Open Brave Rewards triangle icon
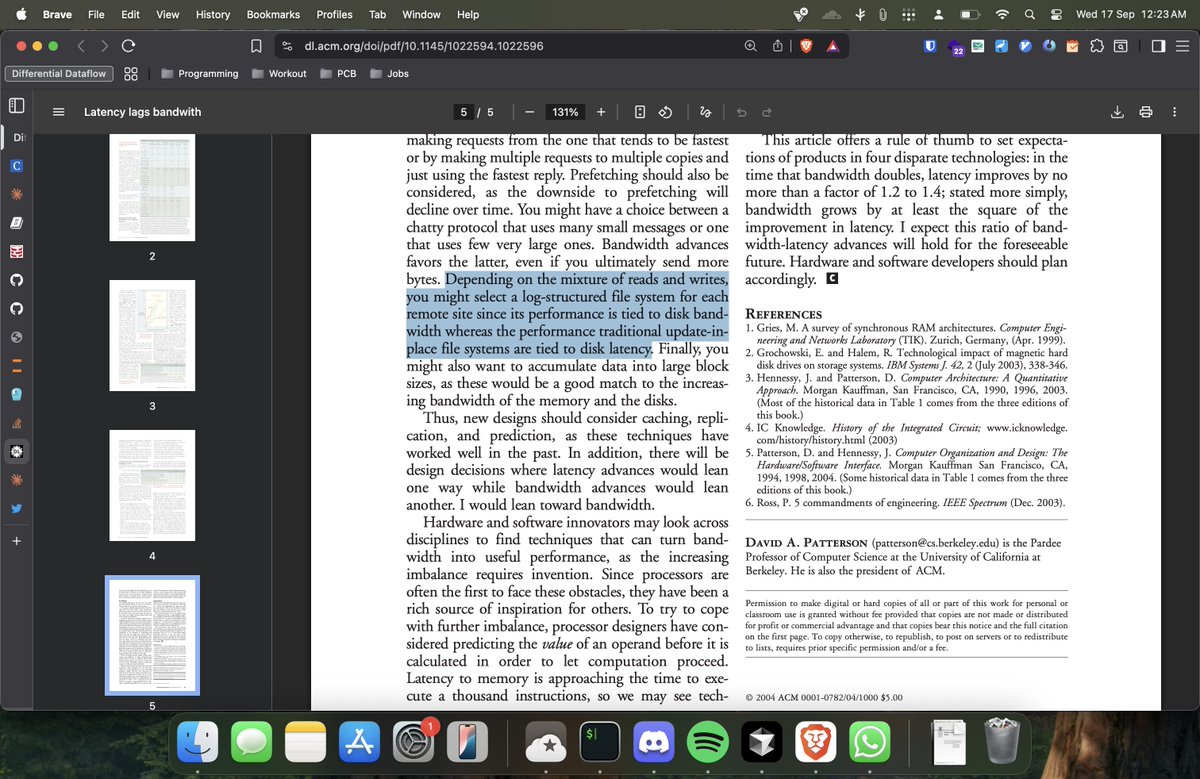Image resolution: width=1200 pixels, height=779 pixels. click(x=832, y=46)
